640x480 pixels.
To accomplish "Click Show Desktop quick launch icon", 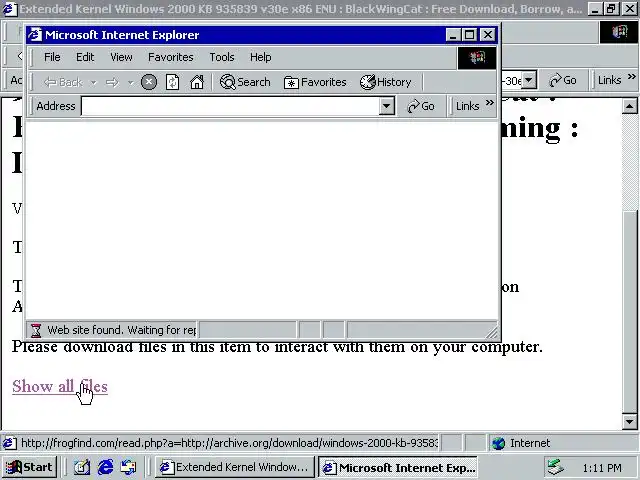I will 82,467.
